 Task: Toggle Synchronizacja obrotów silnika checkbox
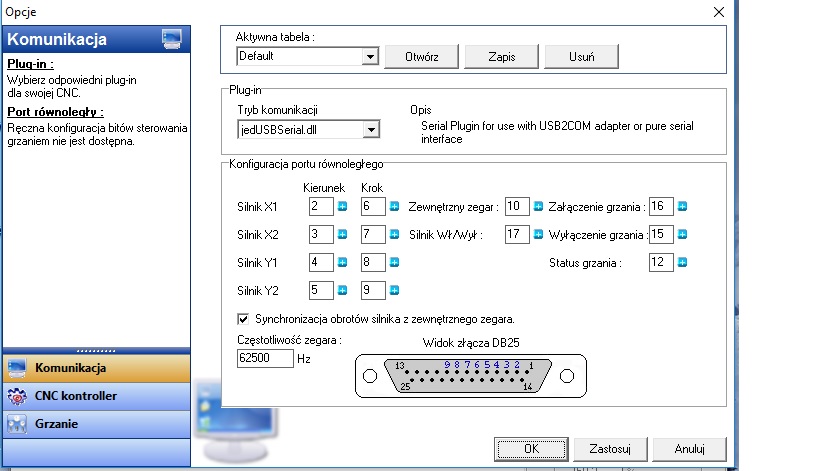243,319
